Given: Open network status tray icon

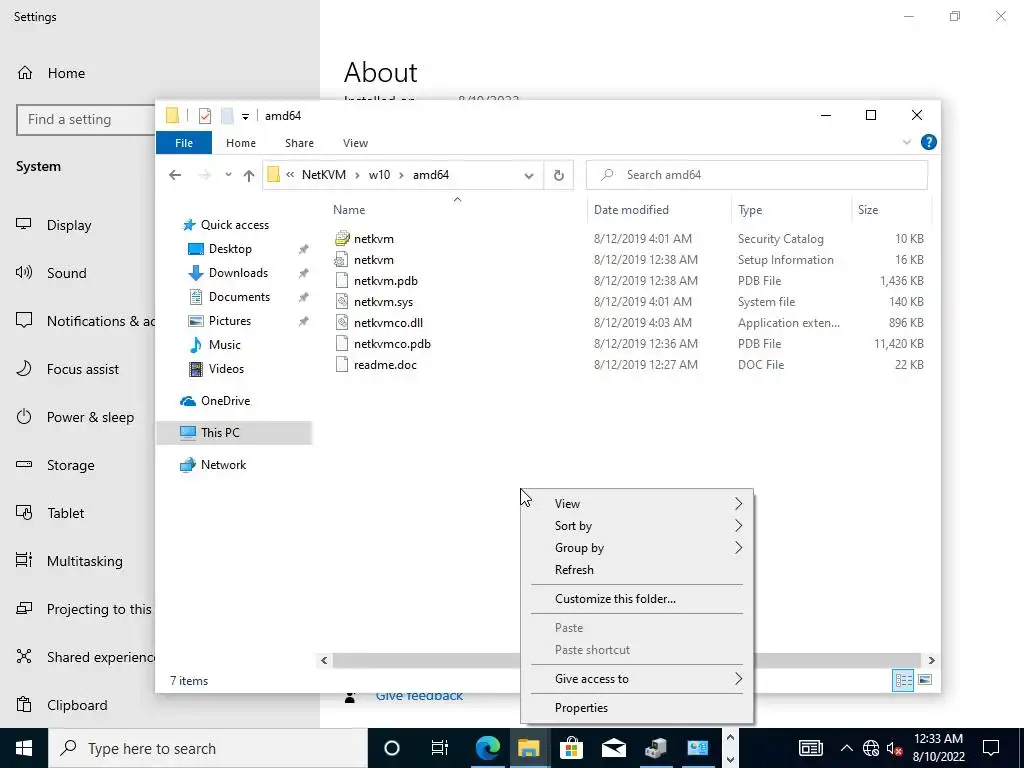Looking at the screenshot, I should pos(871,748).
